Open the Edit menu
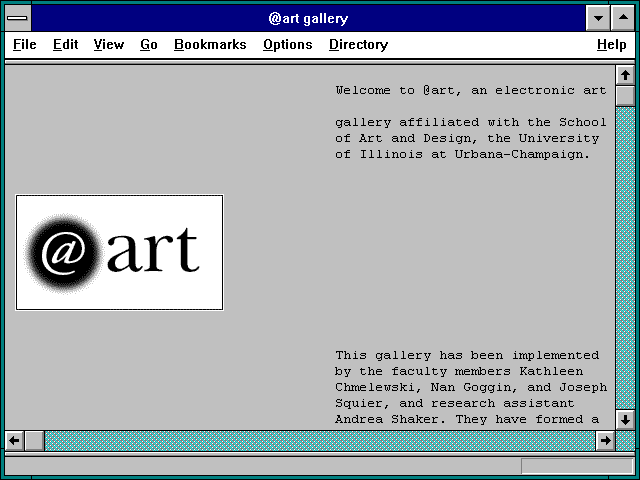The height and width of the screenshot is (480, 640). pos(65,44)
